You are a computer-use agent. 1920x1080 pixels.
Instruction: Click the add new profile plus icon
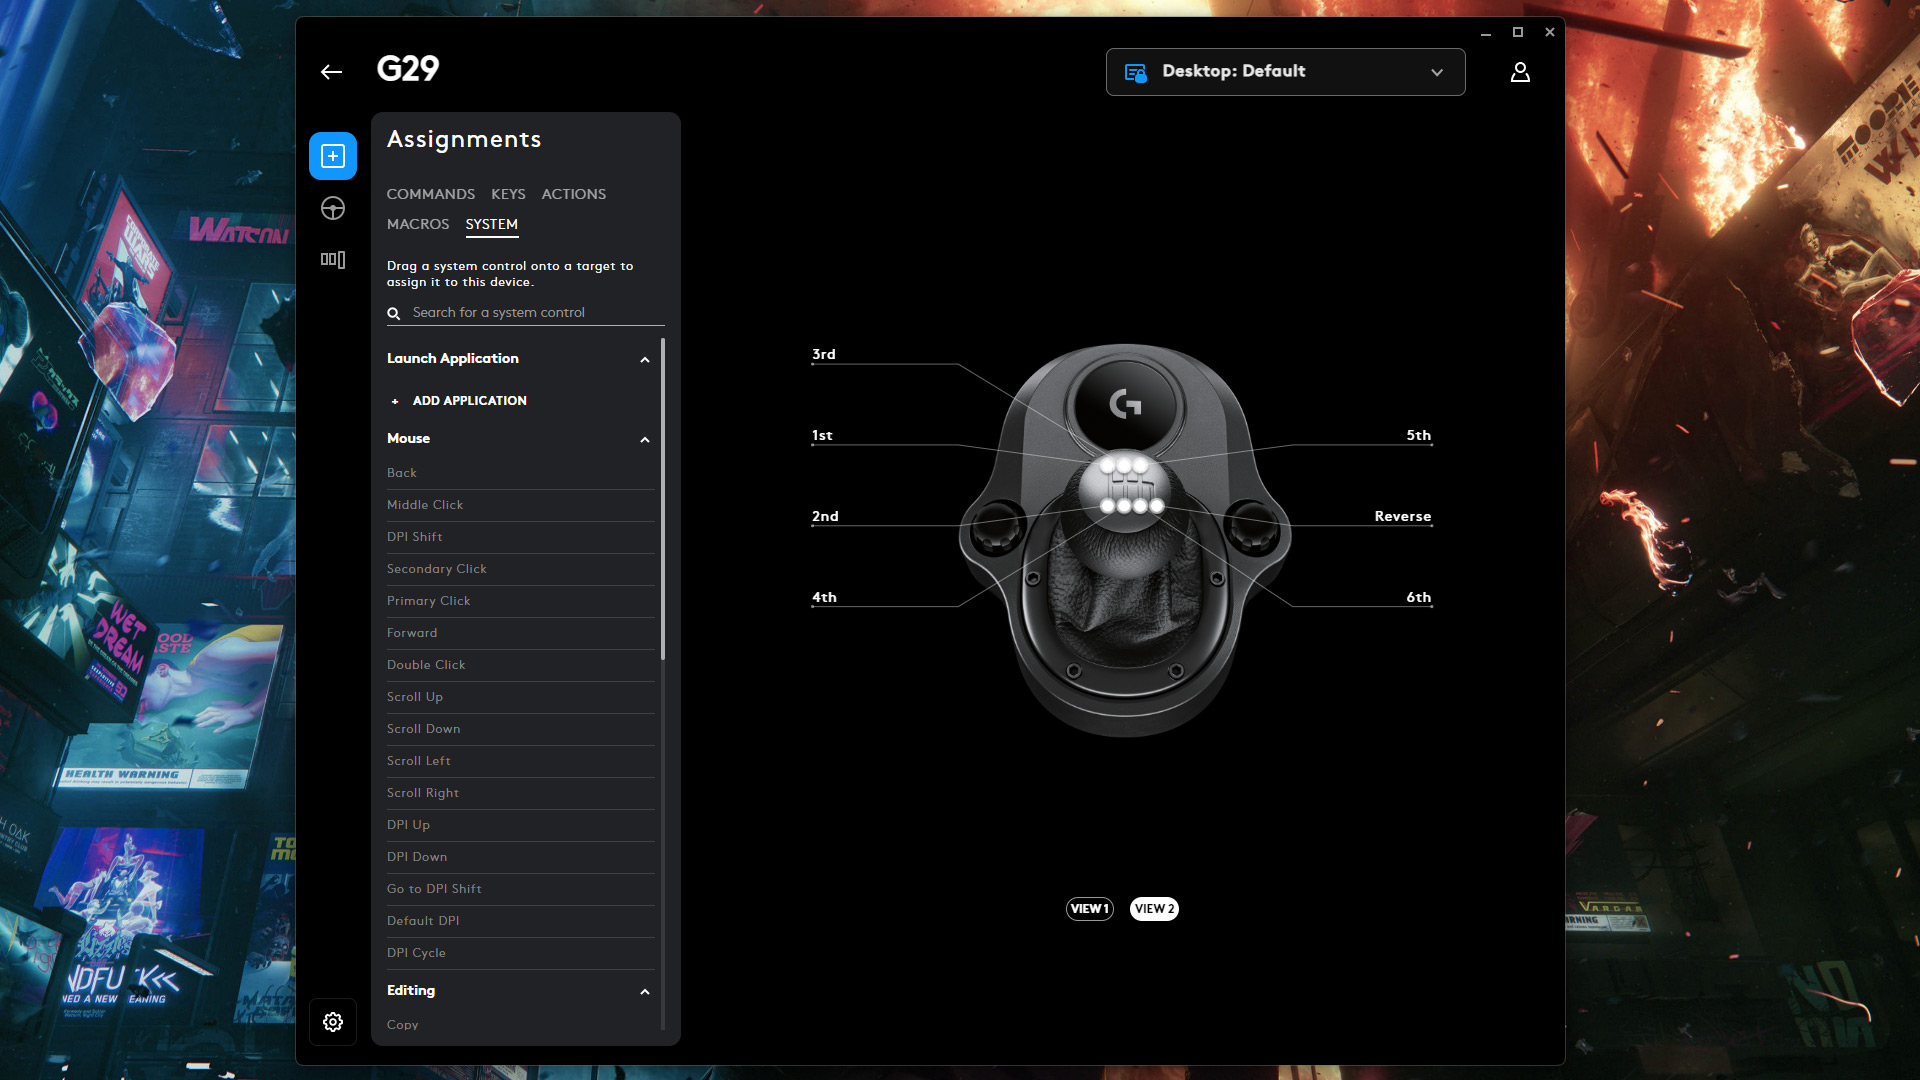click(332, 157)
